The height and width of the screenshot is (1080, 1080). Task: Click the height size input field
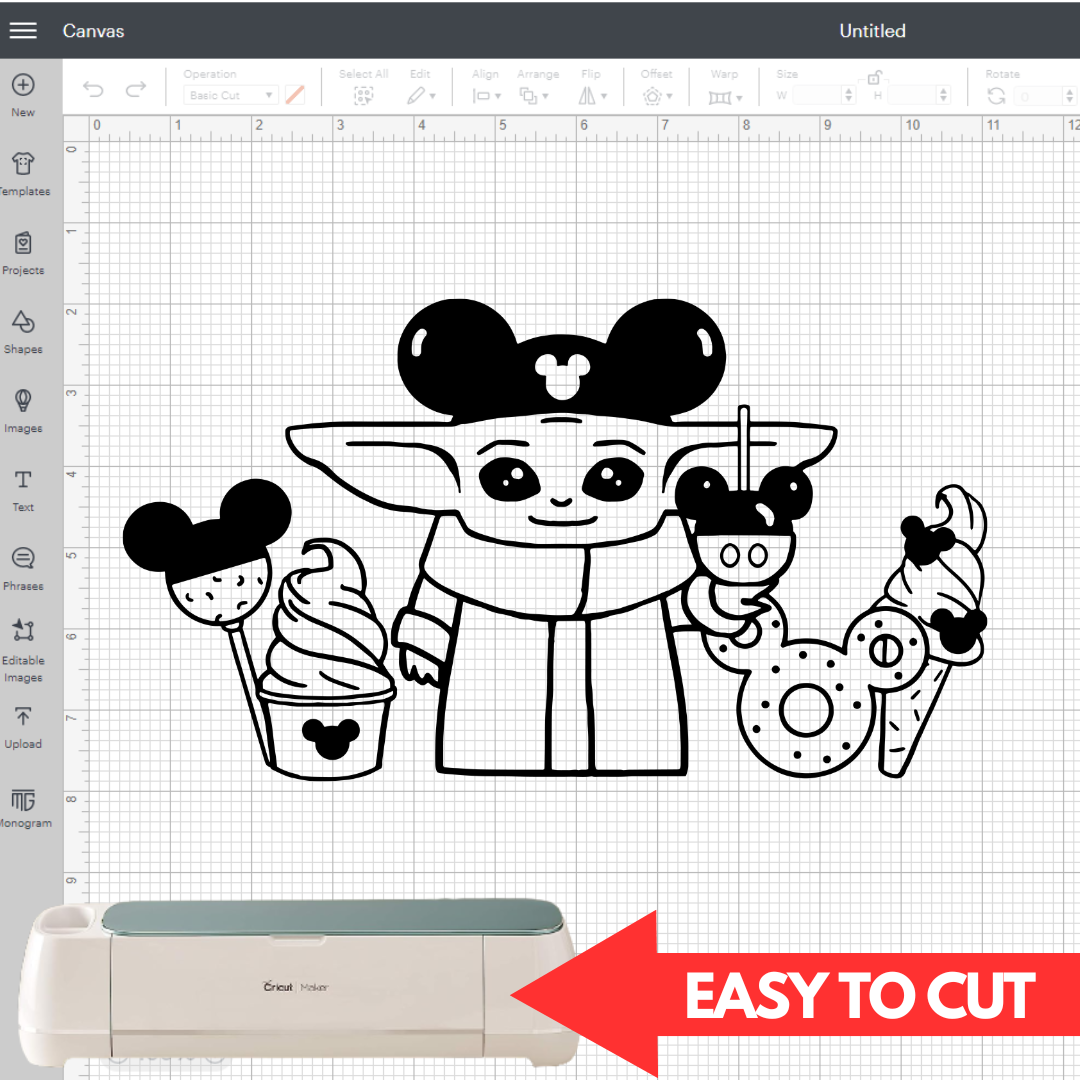(913, 95)
